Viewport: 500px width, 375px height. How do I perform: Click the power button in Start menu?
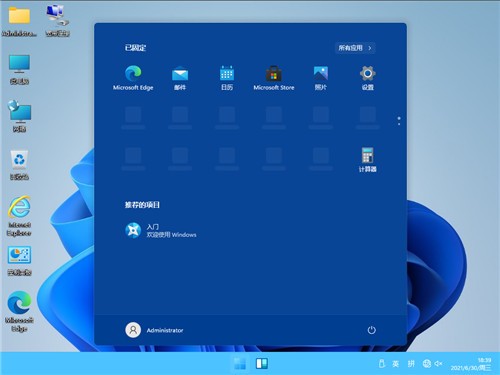371,330
